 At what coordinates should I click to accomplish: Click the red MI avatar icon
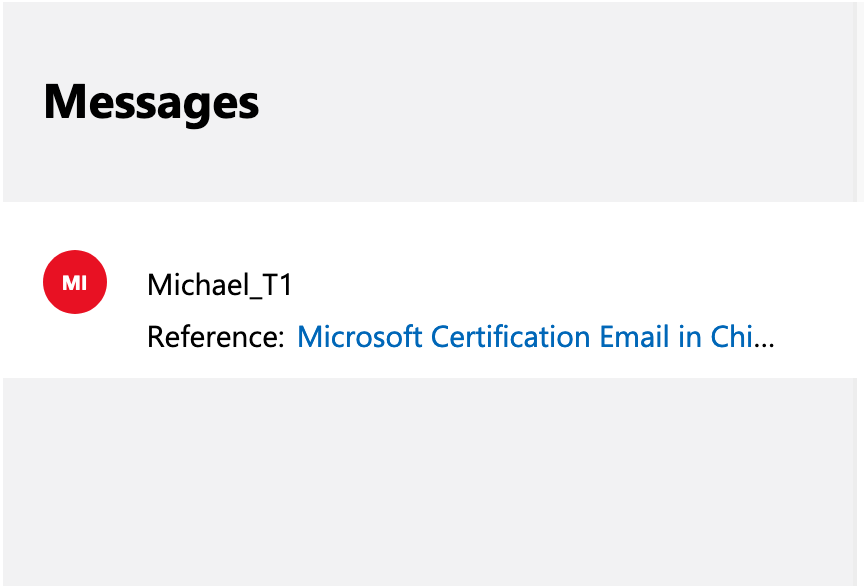pyautogui.click(x=75, y=282)
